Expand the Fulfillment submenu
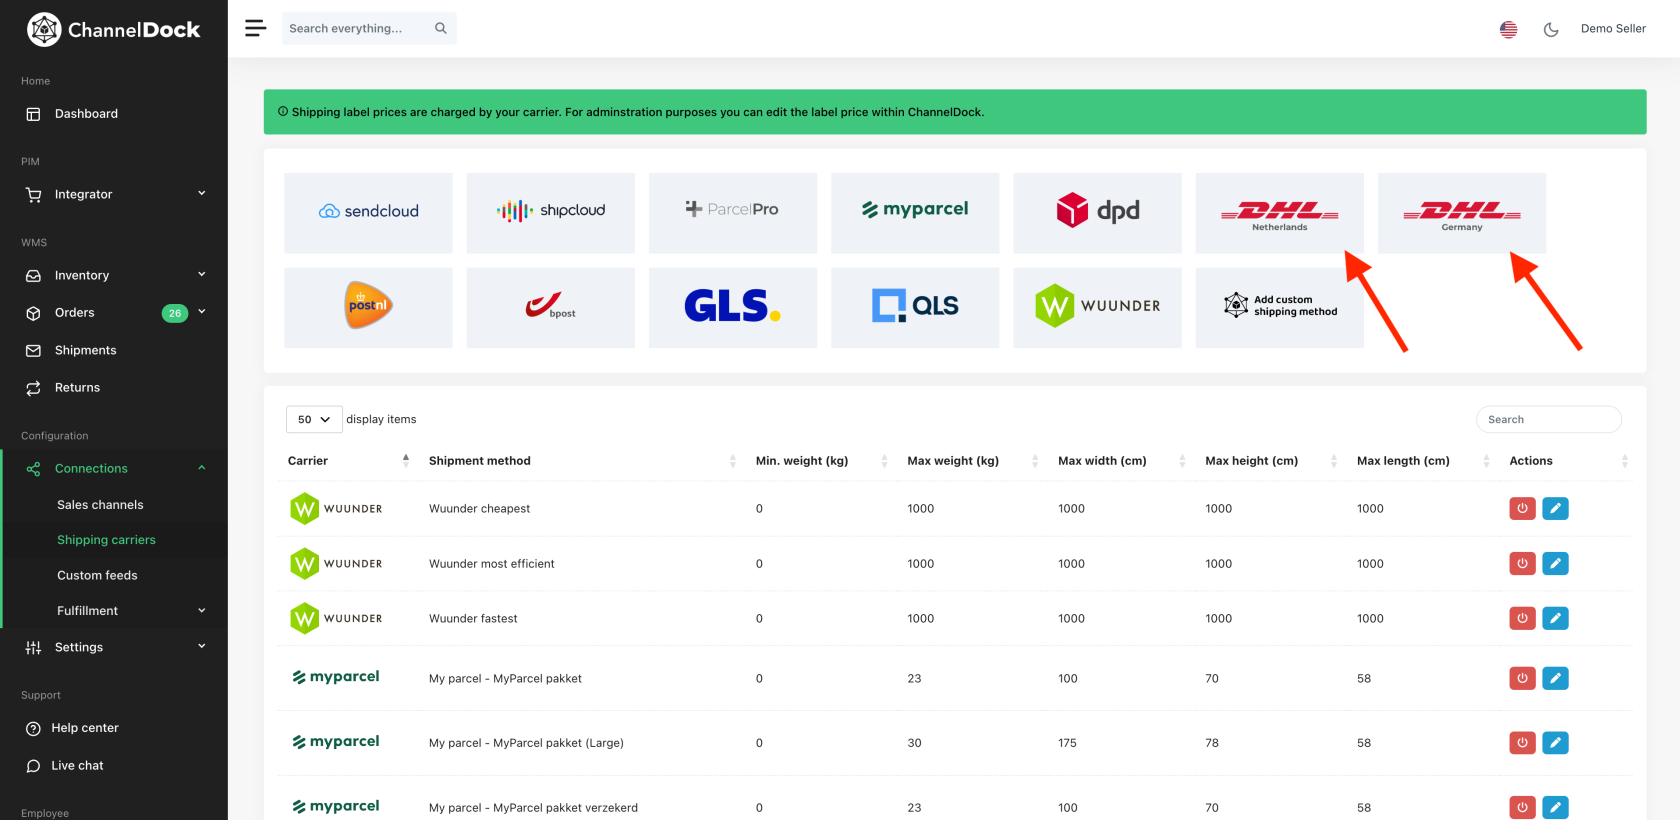Screen dimensions: 1680x820 (114, 611)
